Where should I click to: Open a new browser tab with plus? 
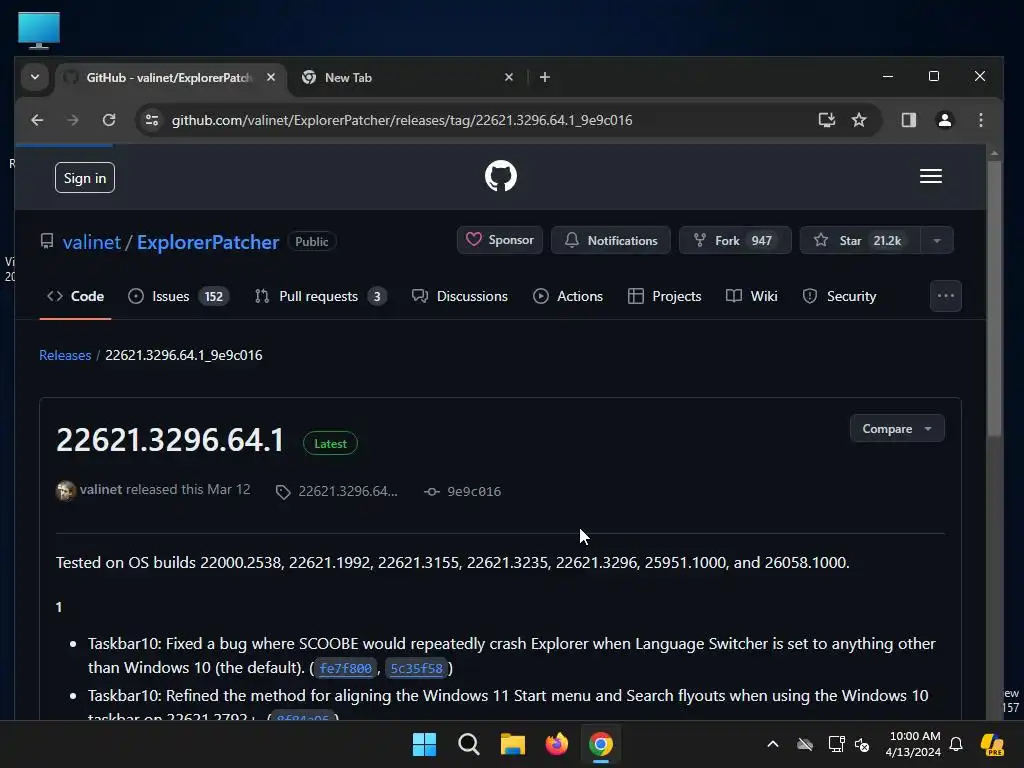coord(545,77)
